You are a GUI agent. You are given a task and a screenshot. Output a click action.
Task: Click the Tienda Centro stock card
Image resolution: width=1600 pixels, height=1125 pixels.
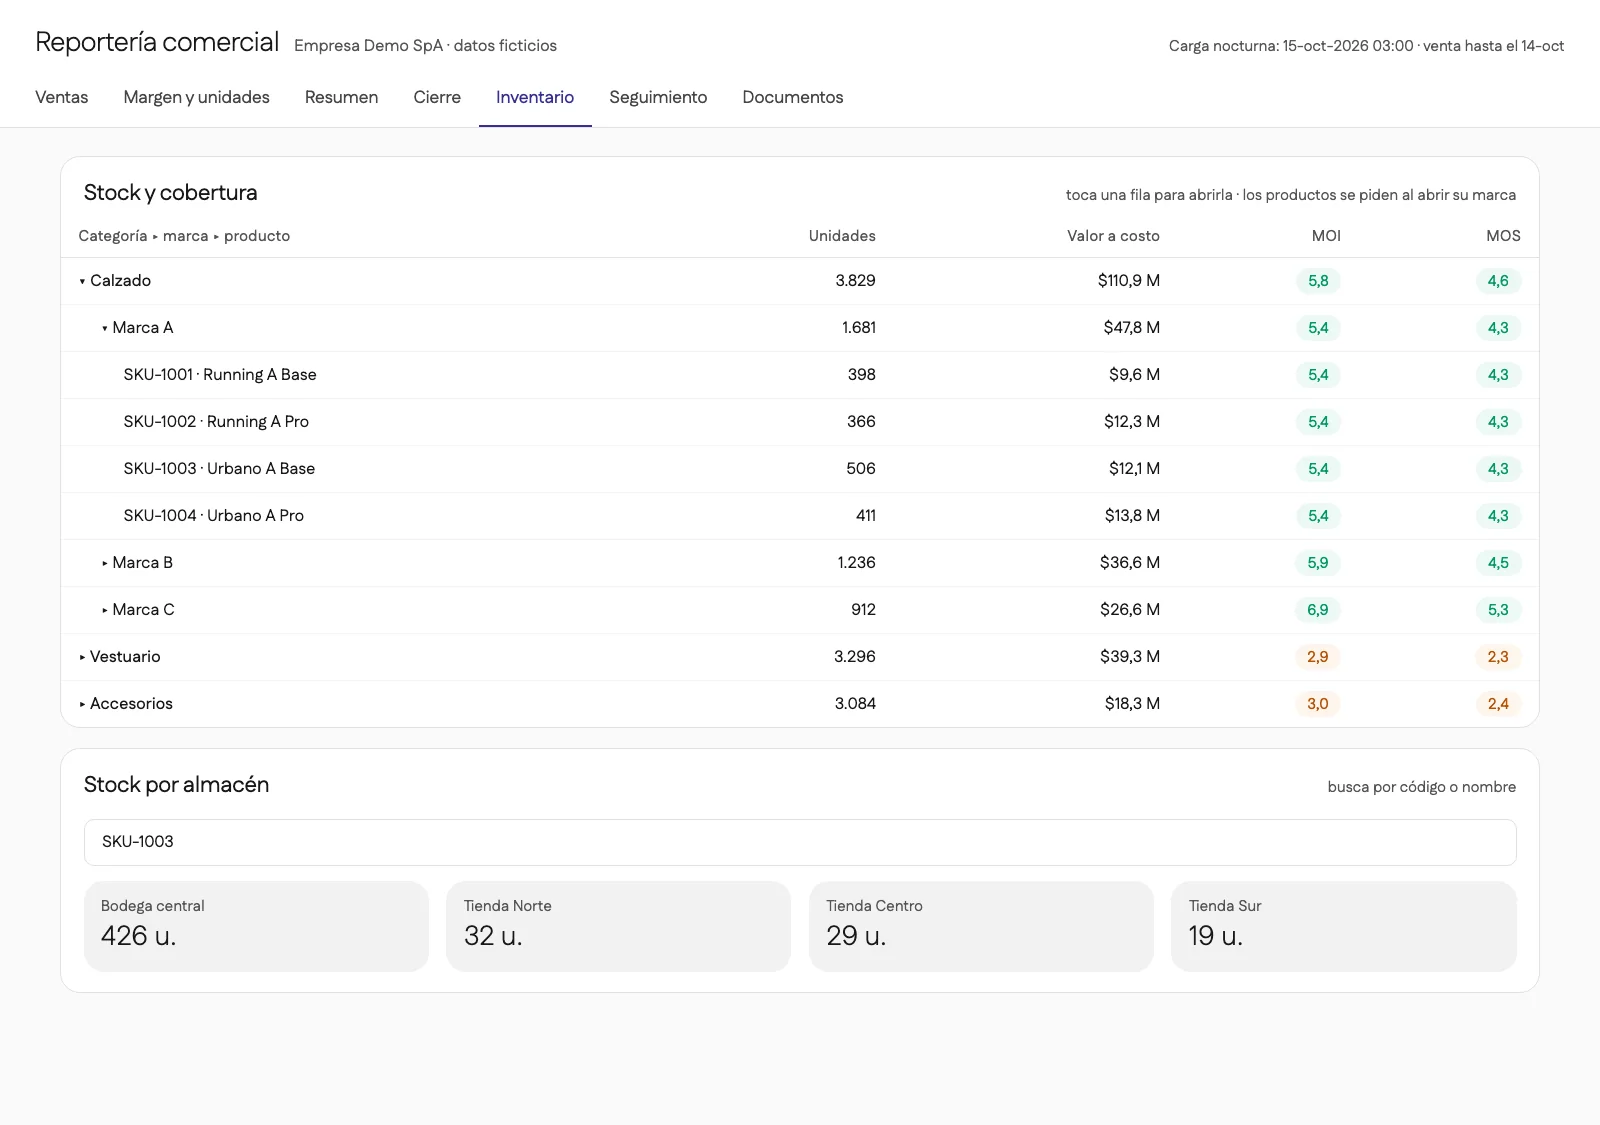(981, 926)
